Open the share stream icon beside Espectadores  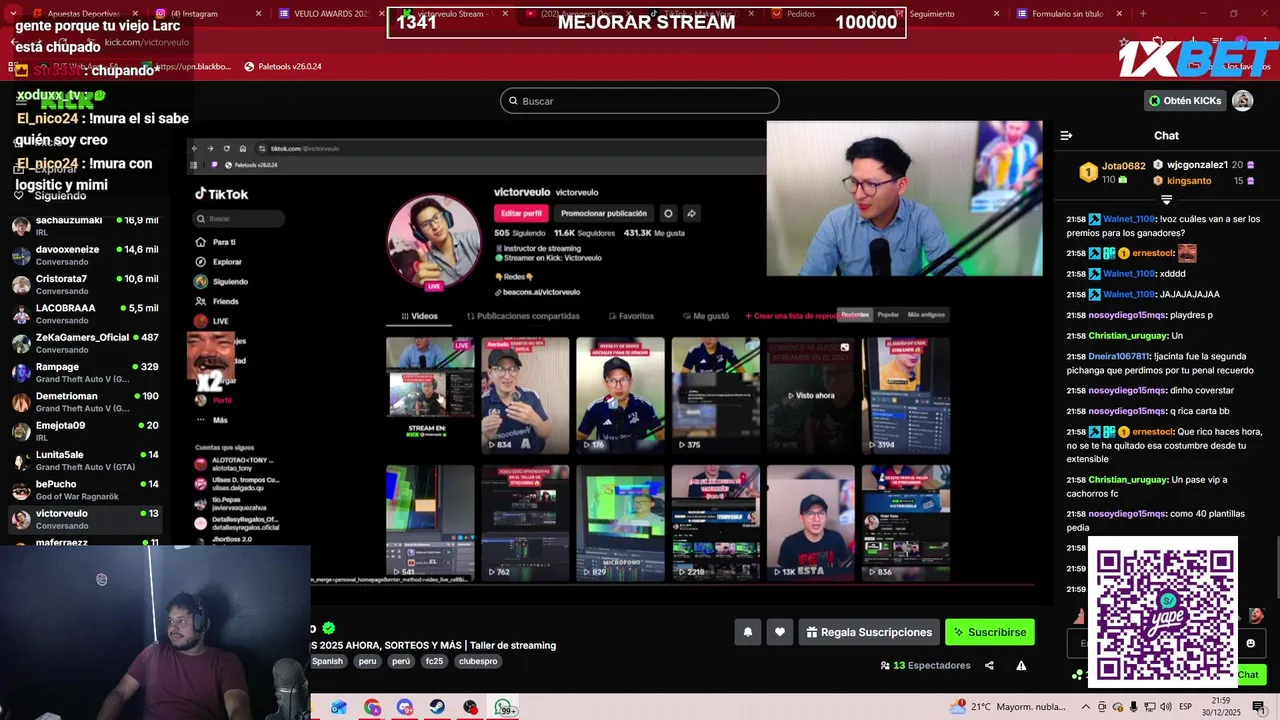point(989,665)
